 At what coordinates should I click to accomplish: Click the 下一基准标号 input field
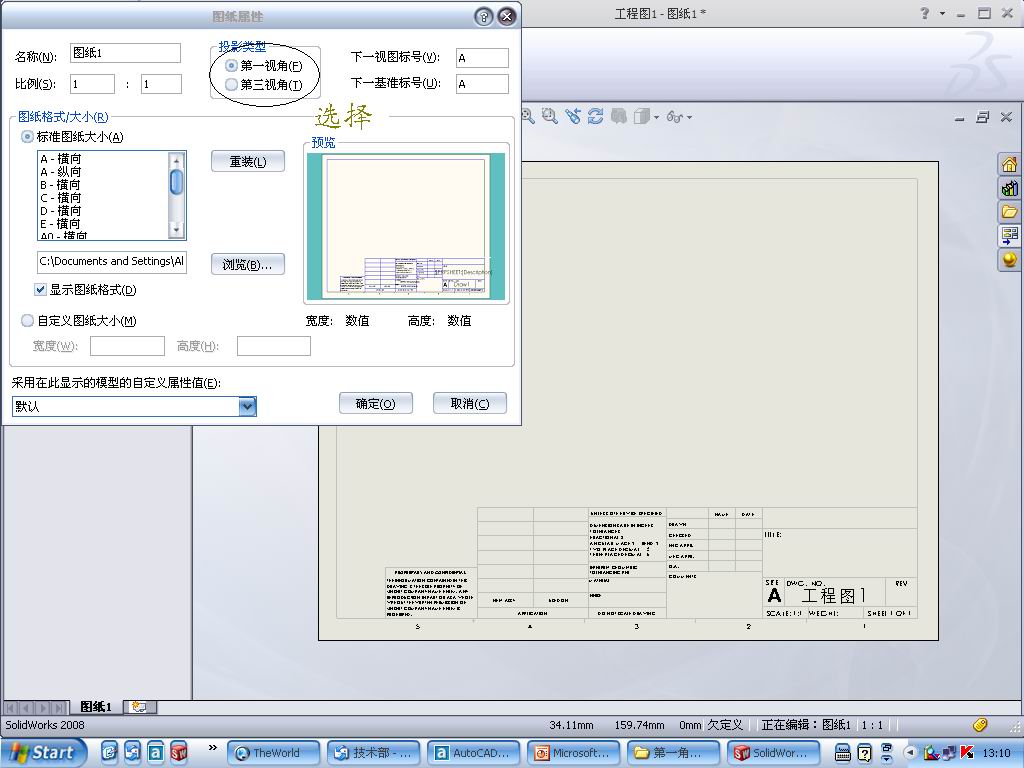coord(482,84)
